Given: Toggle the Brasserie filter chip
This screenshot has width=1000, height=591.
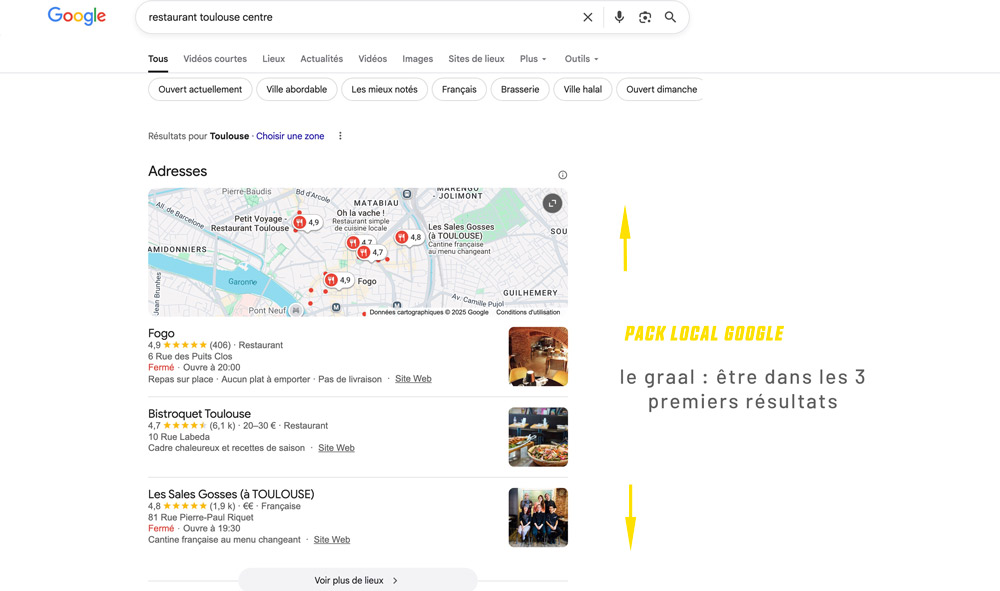Looking at the screenshot, I should click(519, 89).
